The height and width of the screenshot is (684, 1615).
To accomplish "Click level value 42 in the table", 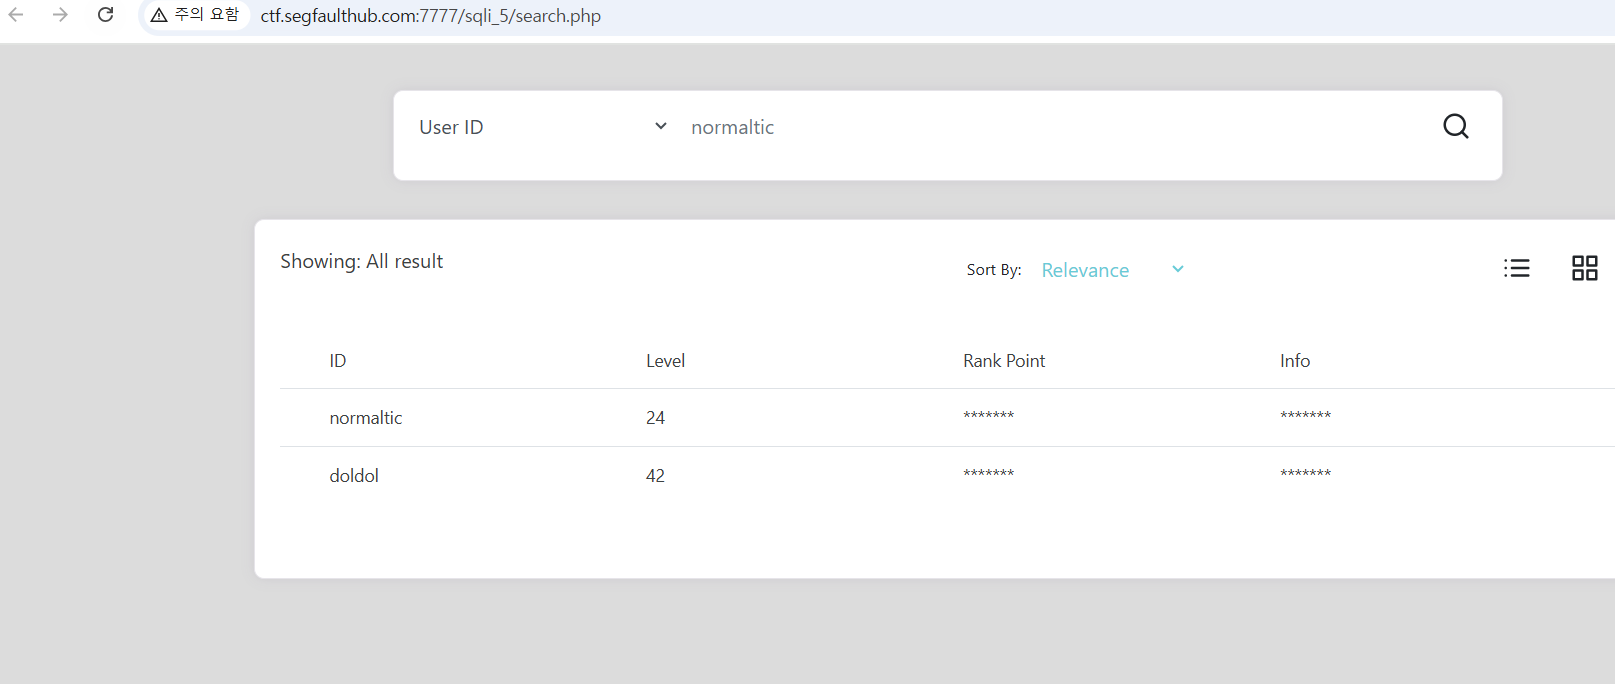I will coord(655,476).
